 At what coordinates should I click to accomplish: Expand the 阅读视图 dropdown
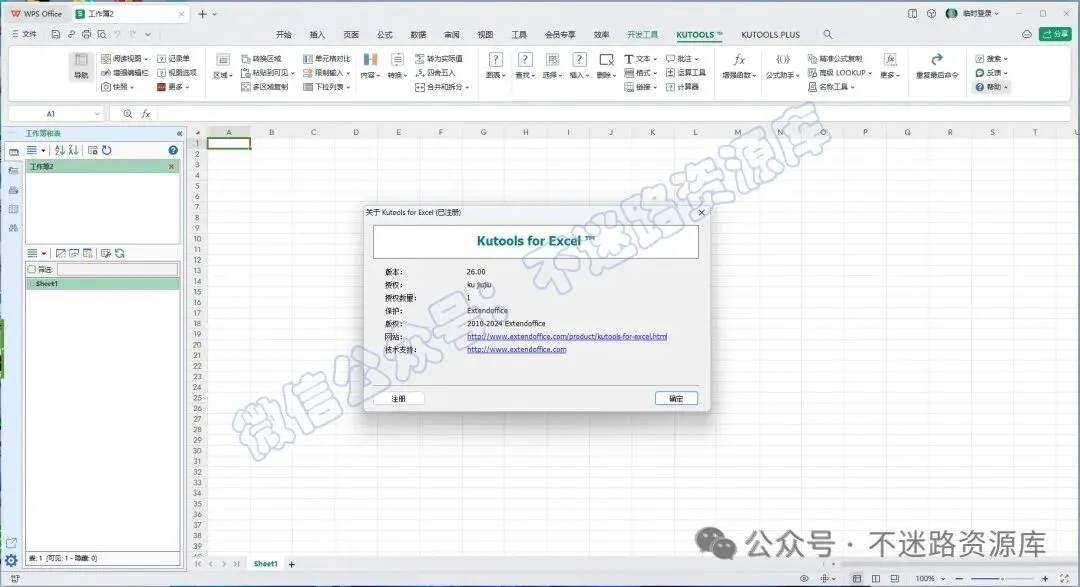pos(146,59)
